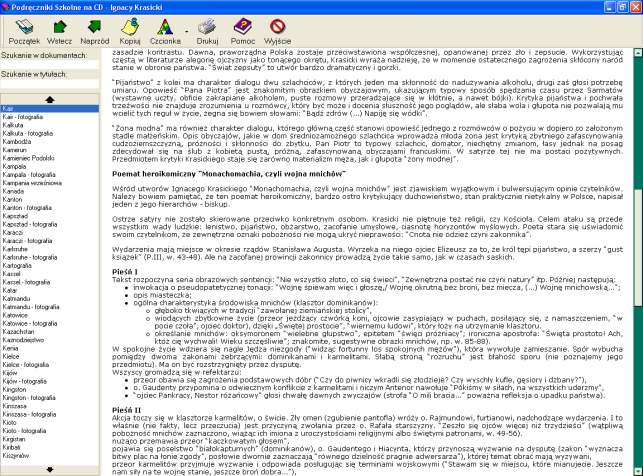
Task: Go forward with the Naprzód arrow
Action: coord(97,31)
